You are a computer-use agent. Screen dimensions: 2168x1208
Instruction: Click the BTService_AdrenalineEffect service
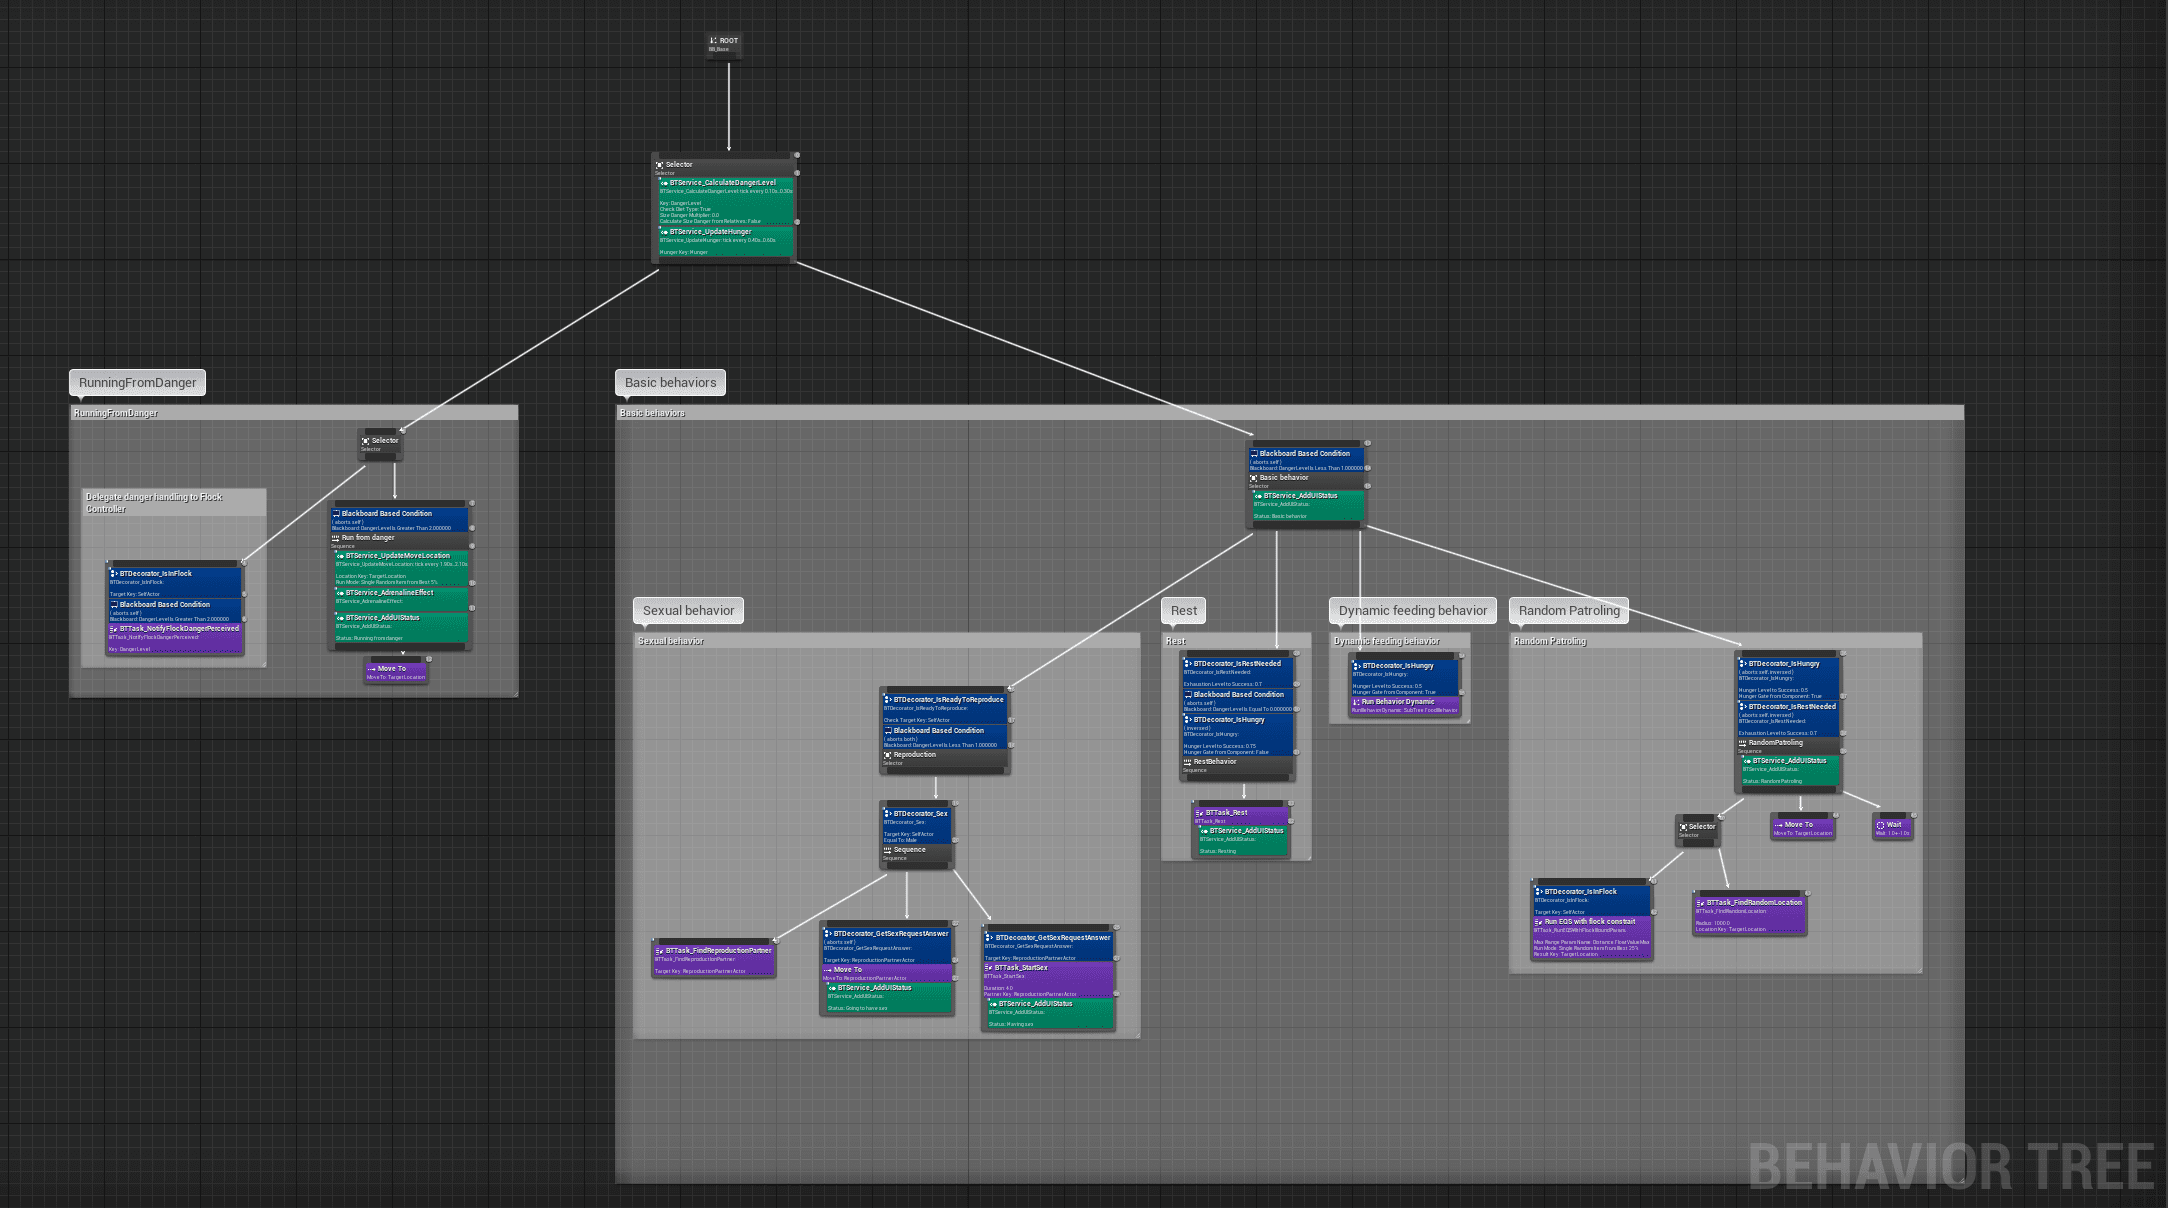coord(402,598)
